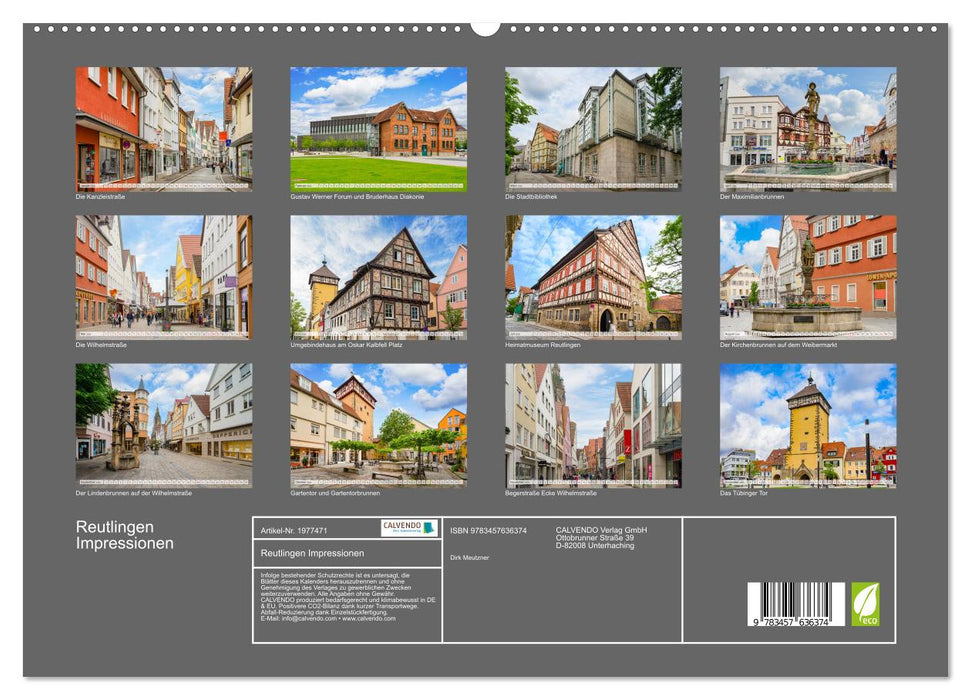Viewport: 971px width, 700px height.
Task: Click the blue flag mark beside the CALVENDO logo
Action: tap(427, 525)
